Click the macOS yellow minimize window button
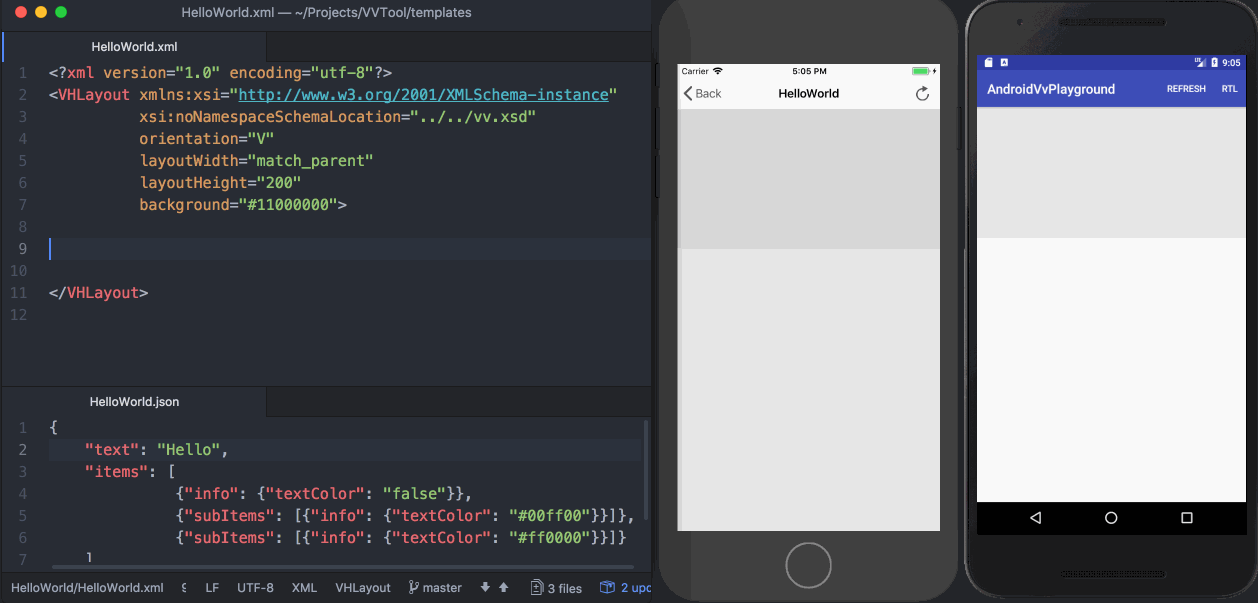The width and height of the screenshot is (1258, 603). [41, 12]
